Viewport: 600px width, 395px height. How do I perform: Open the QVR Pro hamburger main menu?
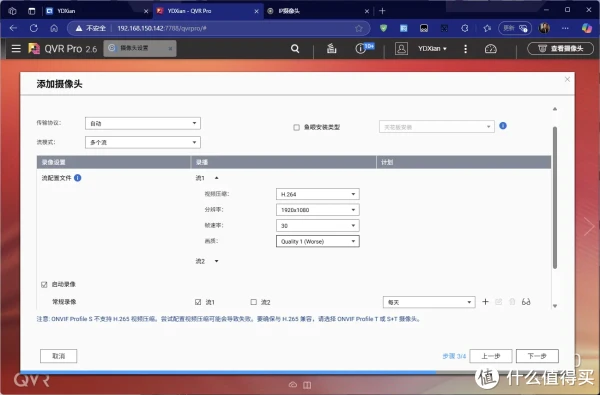16,49
